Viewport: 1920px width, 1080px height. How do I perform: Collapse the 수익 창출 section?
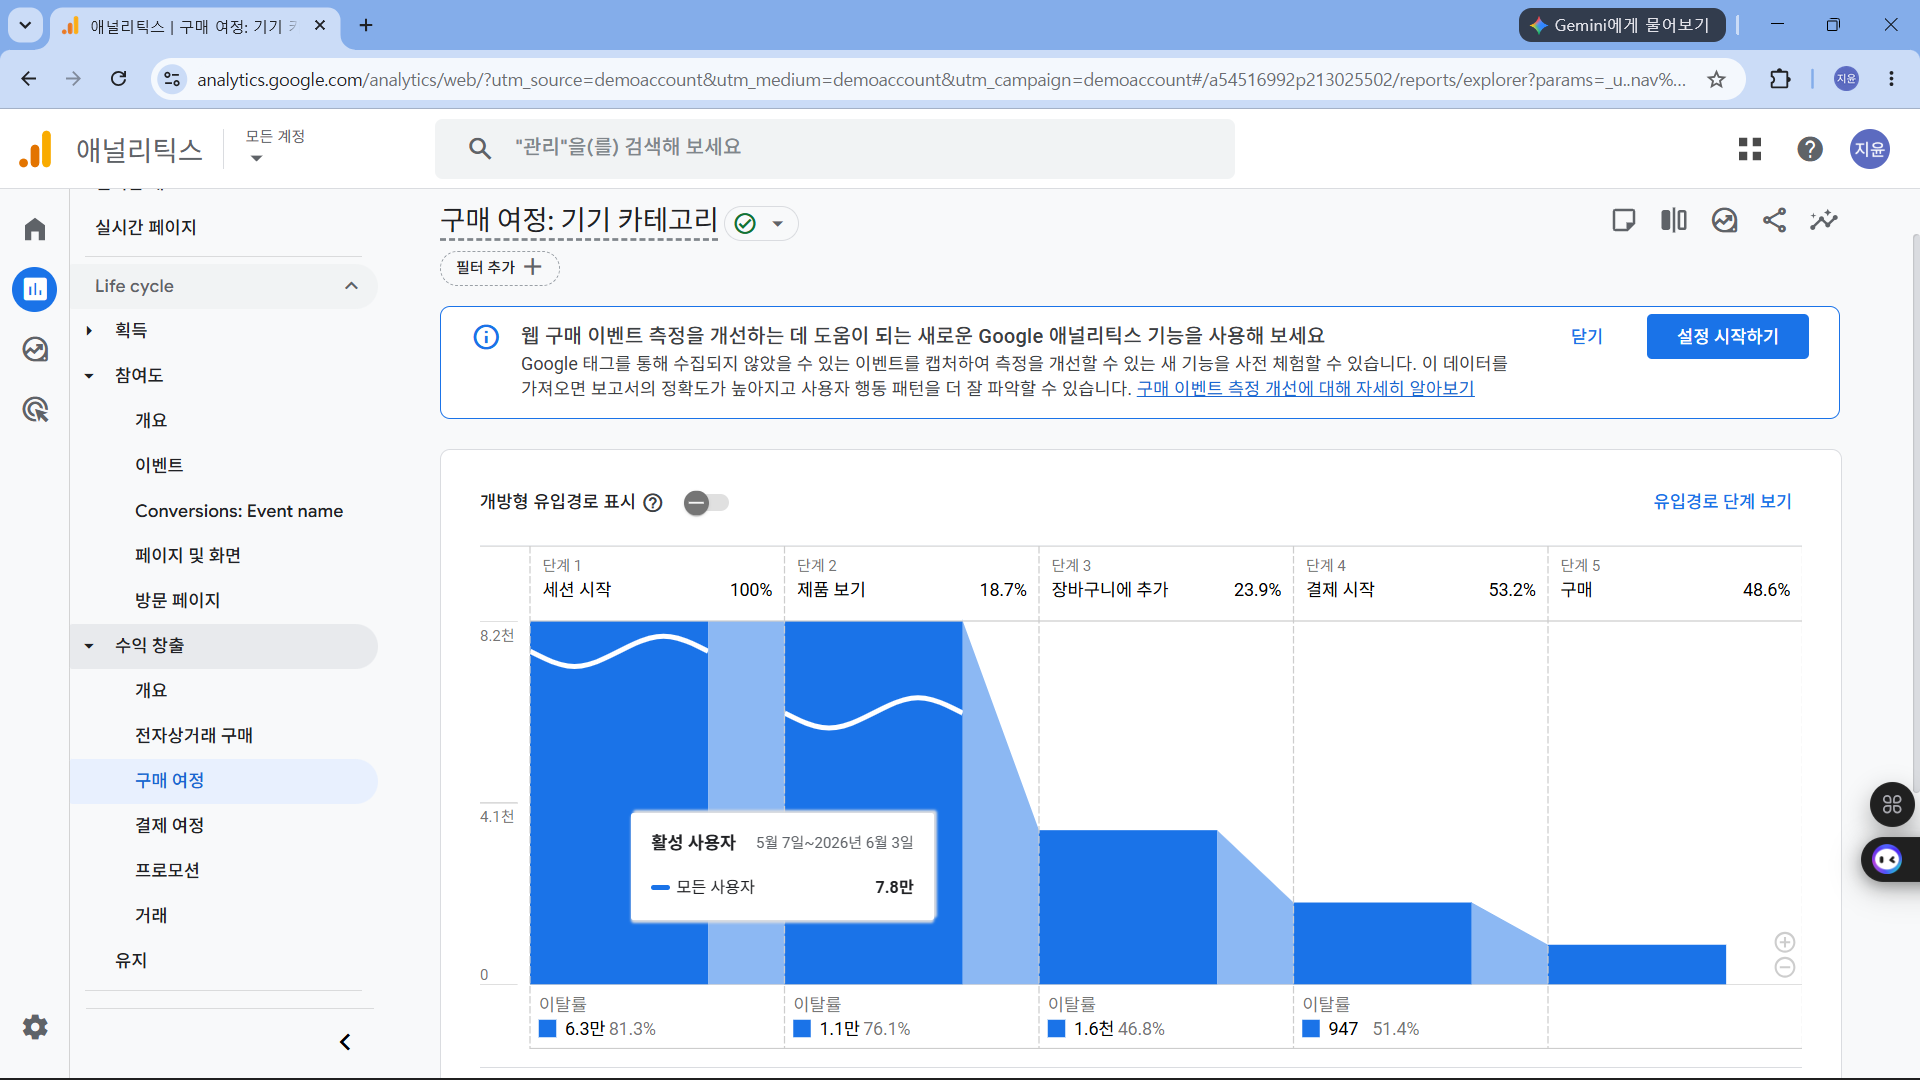89,646
